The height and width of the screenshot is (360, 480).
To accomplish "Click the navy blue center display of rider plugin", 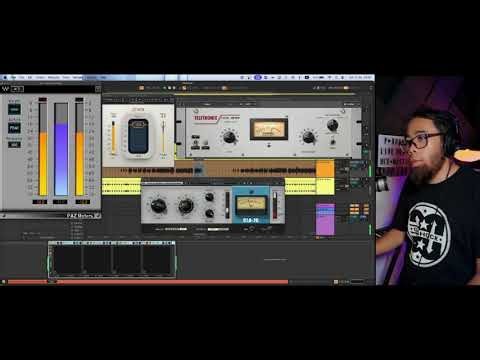I will (138, 137).
